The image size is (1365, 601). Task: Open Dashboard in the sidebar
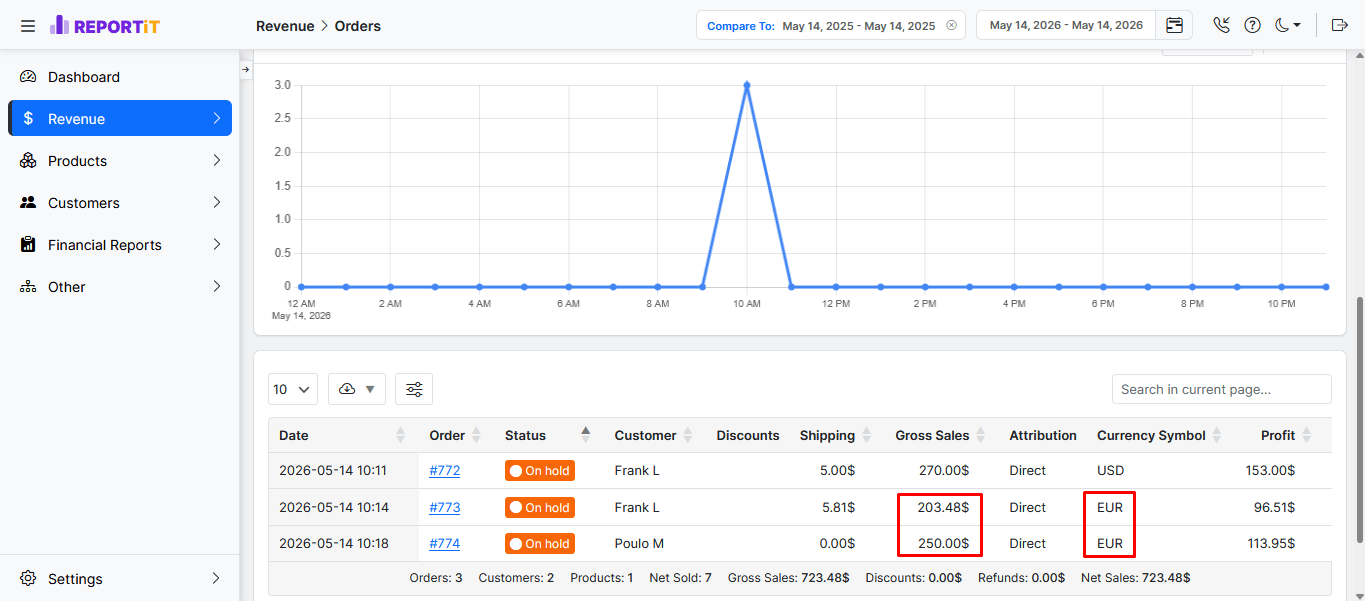[x=120, y=77]
